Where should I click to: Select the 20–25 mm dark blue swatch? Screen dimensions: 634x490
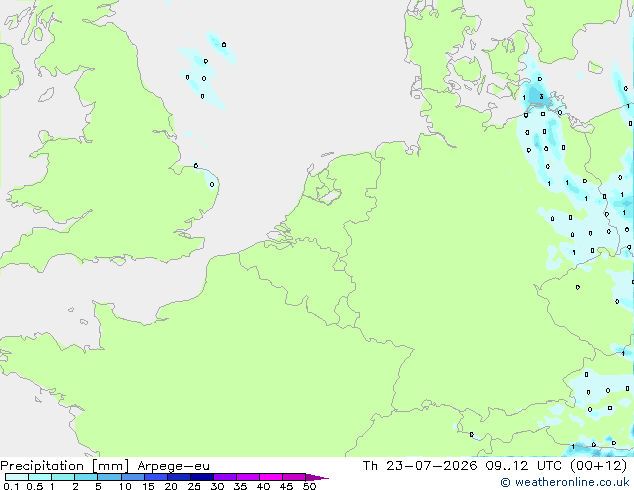[179, 477]
